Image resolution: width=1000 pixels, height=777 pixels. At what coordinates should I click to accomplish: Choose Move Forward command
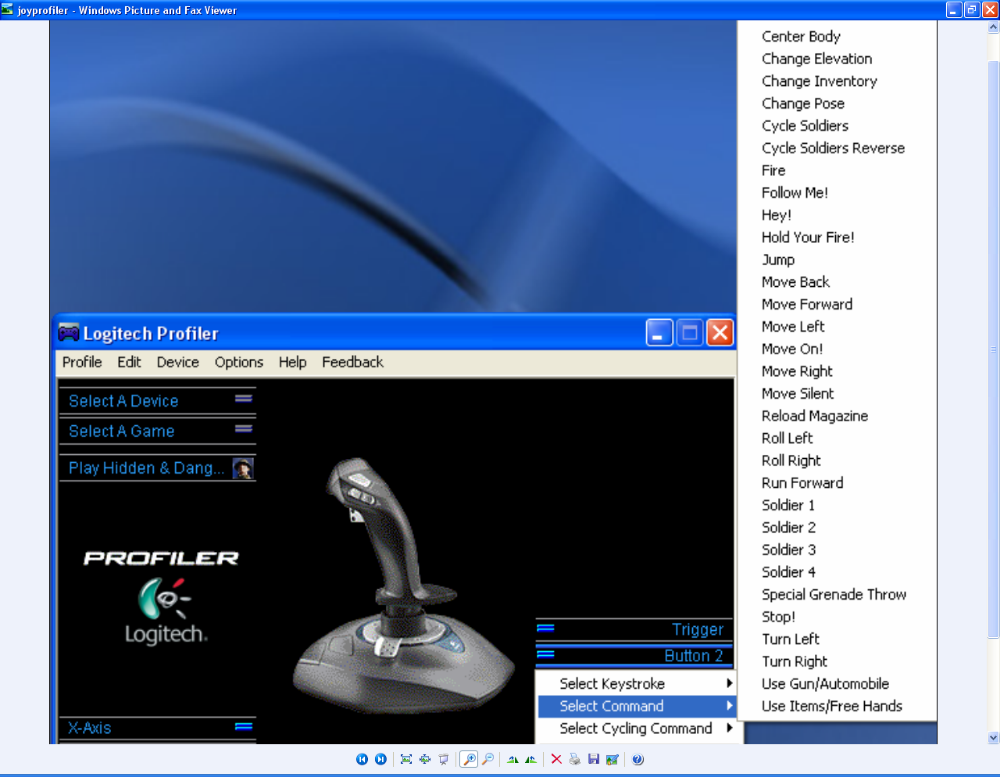pos(837,304)
